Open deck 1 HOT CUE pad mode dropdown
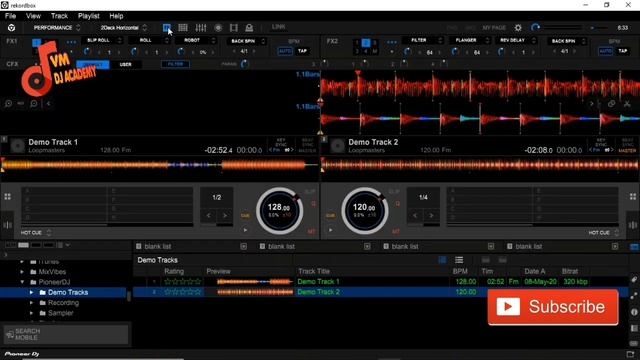 coord(36,233)
